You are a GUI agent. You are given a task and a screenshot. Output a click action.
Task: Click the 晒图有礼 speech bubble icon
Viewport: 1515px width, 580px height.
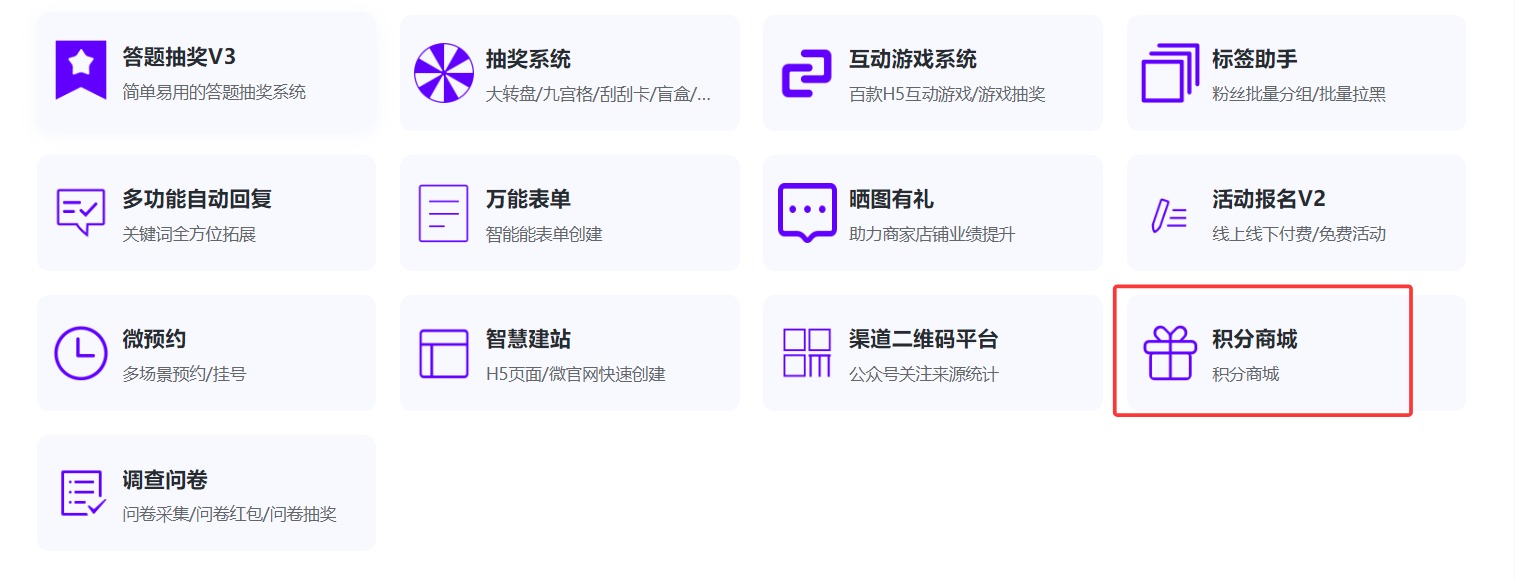[806, 212]
